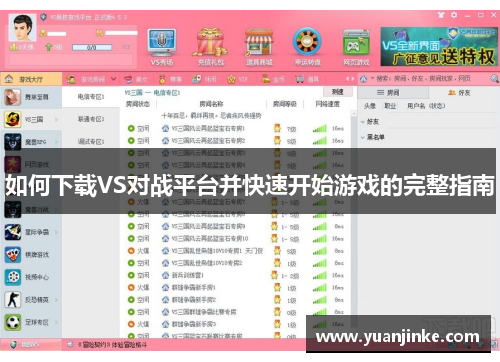
Task: Click the shield icon in bottom-left status bar
Action: point(13,345)
